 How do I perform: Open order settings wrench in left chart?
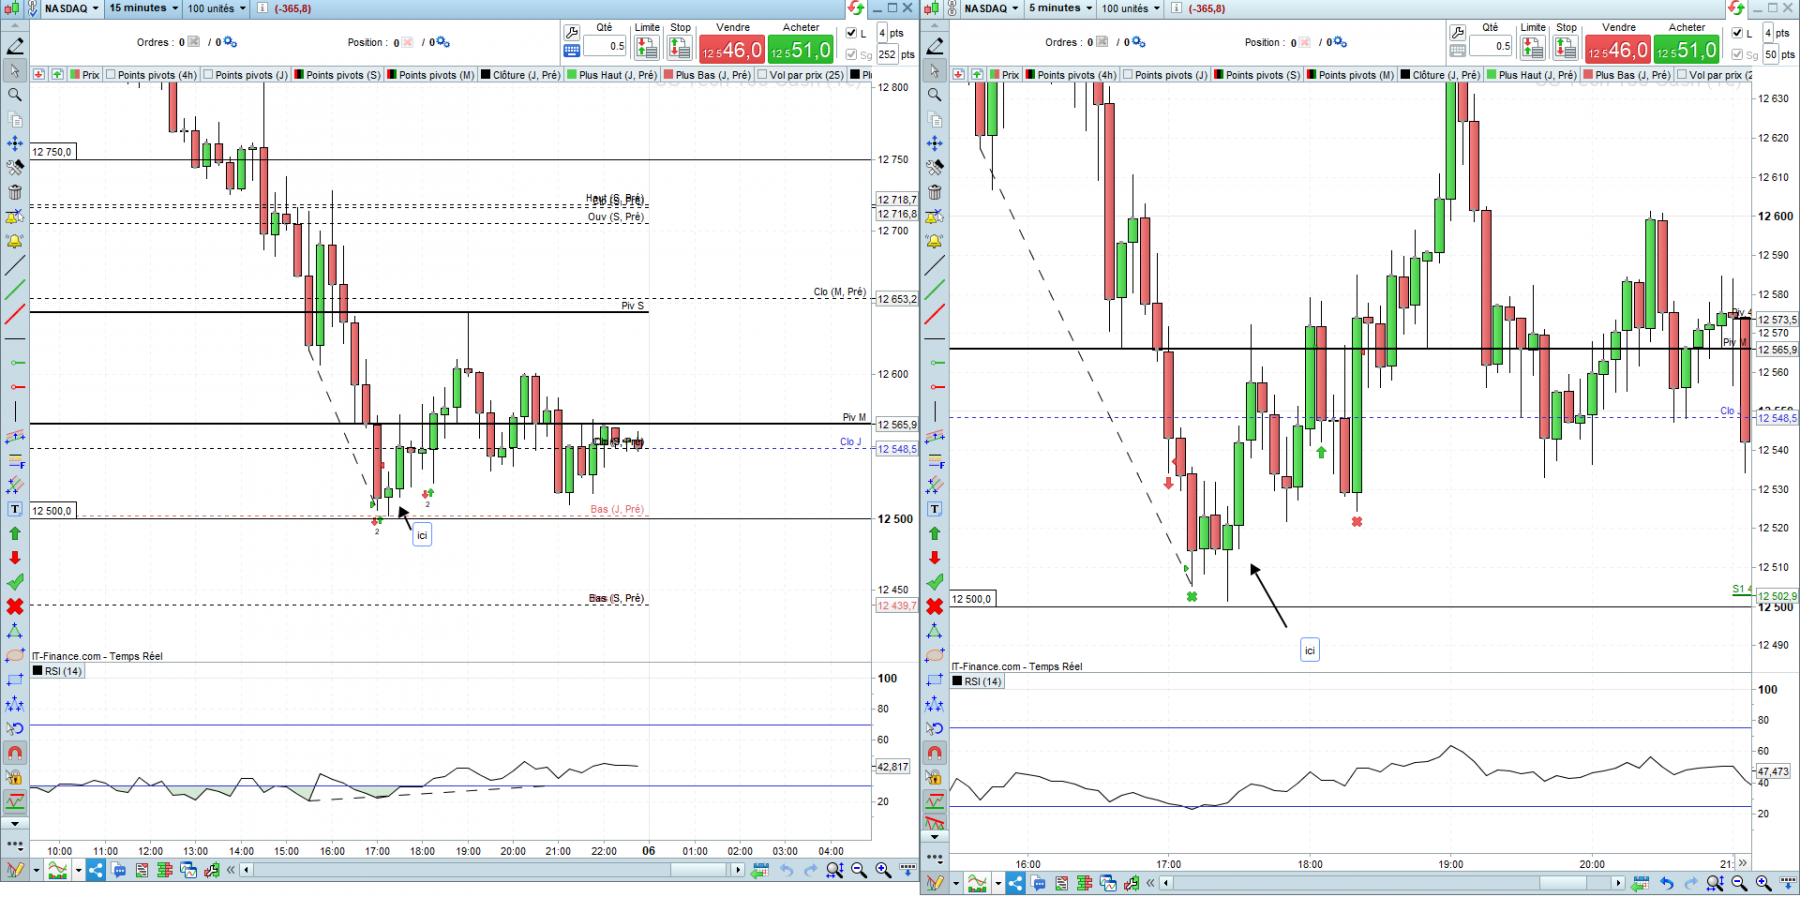572,32
